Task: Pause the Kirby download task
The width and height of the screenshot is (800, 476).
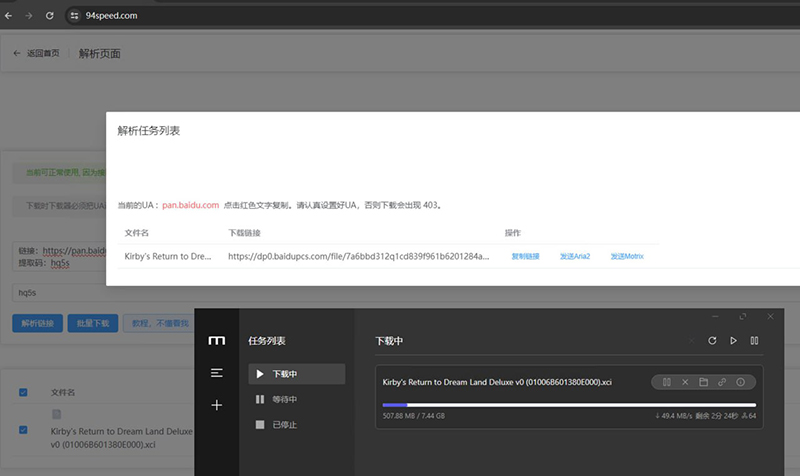Action: point(667,382)
